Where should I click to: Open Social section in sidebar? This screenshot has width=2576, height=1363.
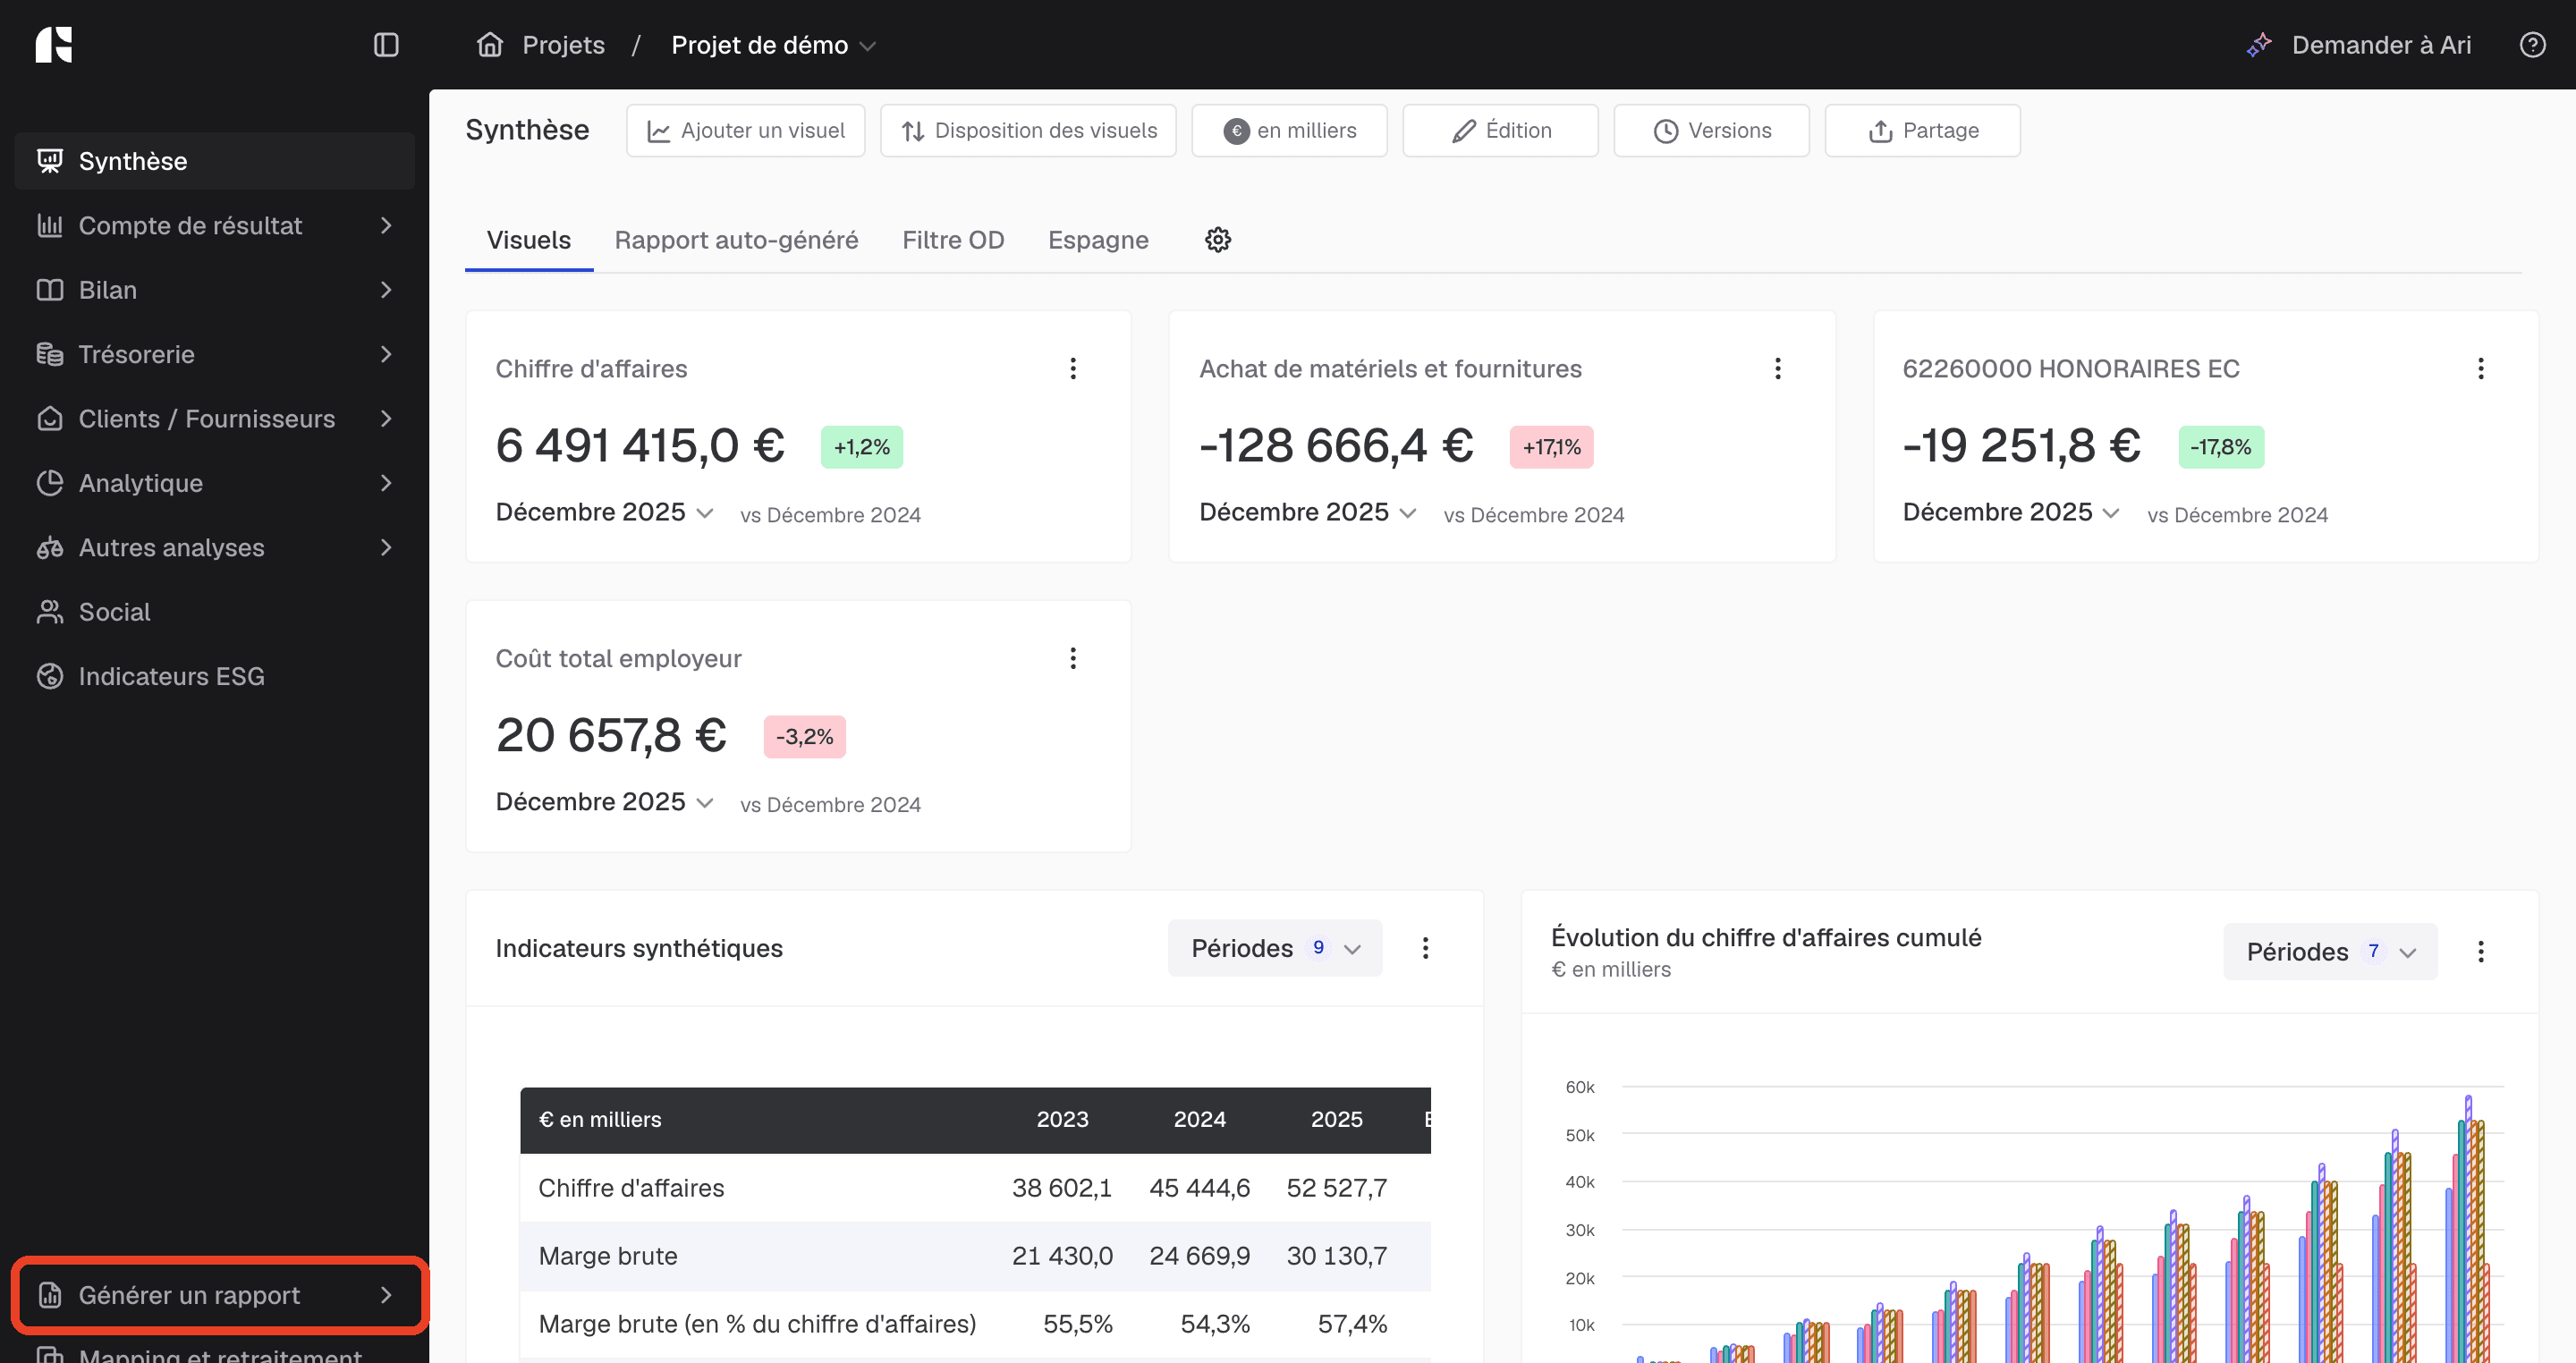click(214, 612)
